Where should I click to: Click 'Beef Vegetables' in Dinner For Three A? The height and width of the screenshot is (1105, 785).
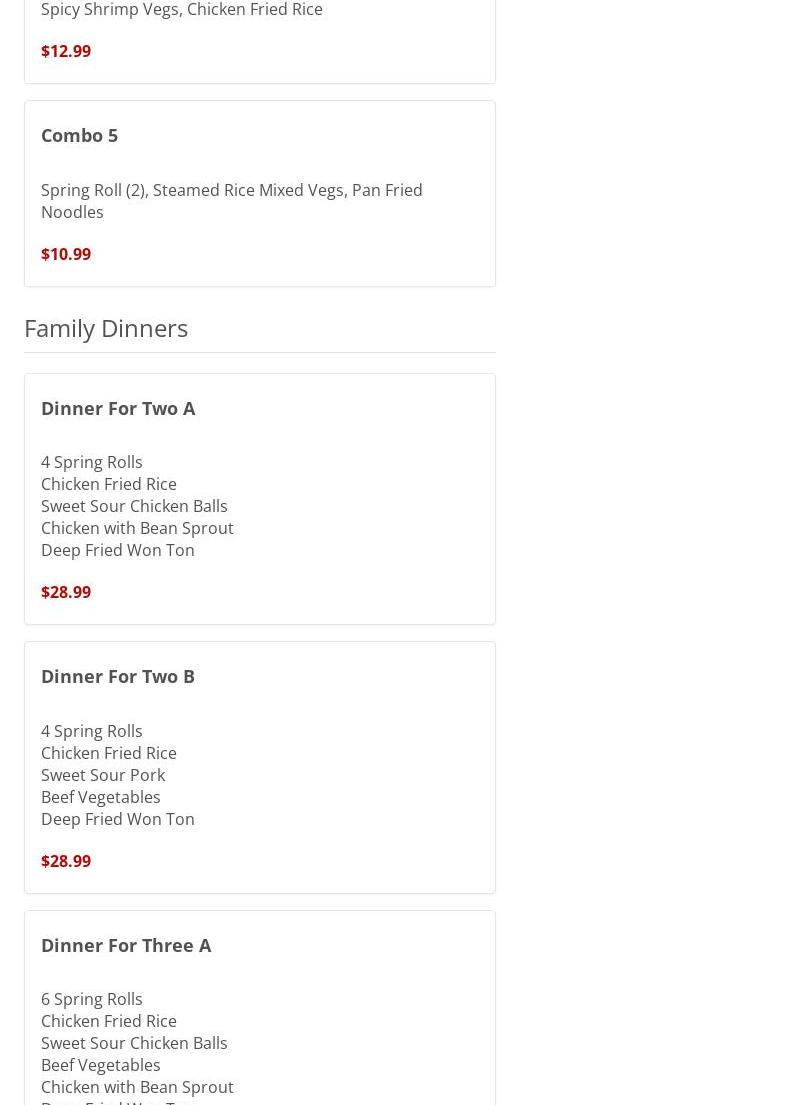(x=100, y=1065)
